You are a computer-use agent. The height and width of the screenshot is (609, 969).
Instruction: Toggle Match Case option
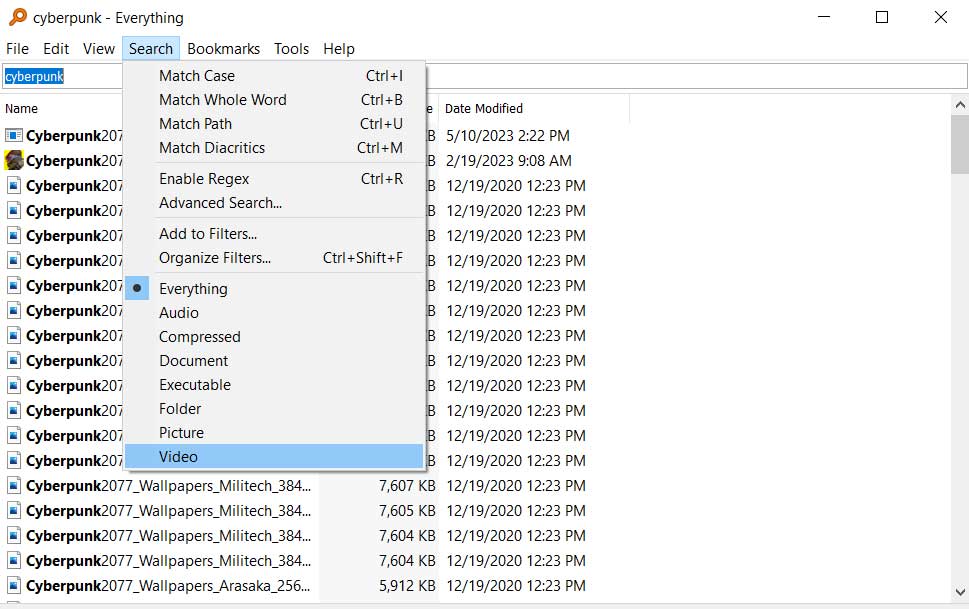pos(274,75)
